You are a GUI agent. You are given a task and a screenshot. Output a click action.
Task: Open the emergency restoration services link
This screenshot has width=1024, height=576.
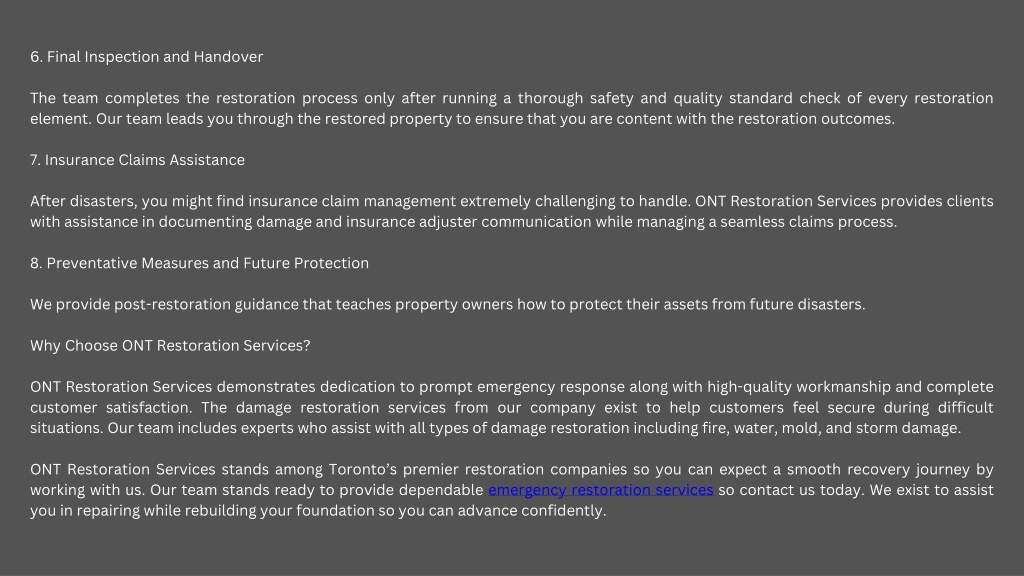tap(600, 490)
